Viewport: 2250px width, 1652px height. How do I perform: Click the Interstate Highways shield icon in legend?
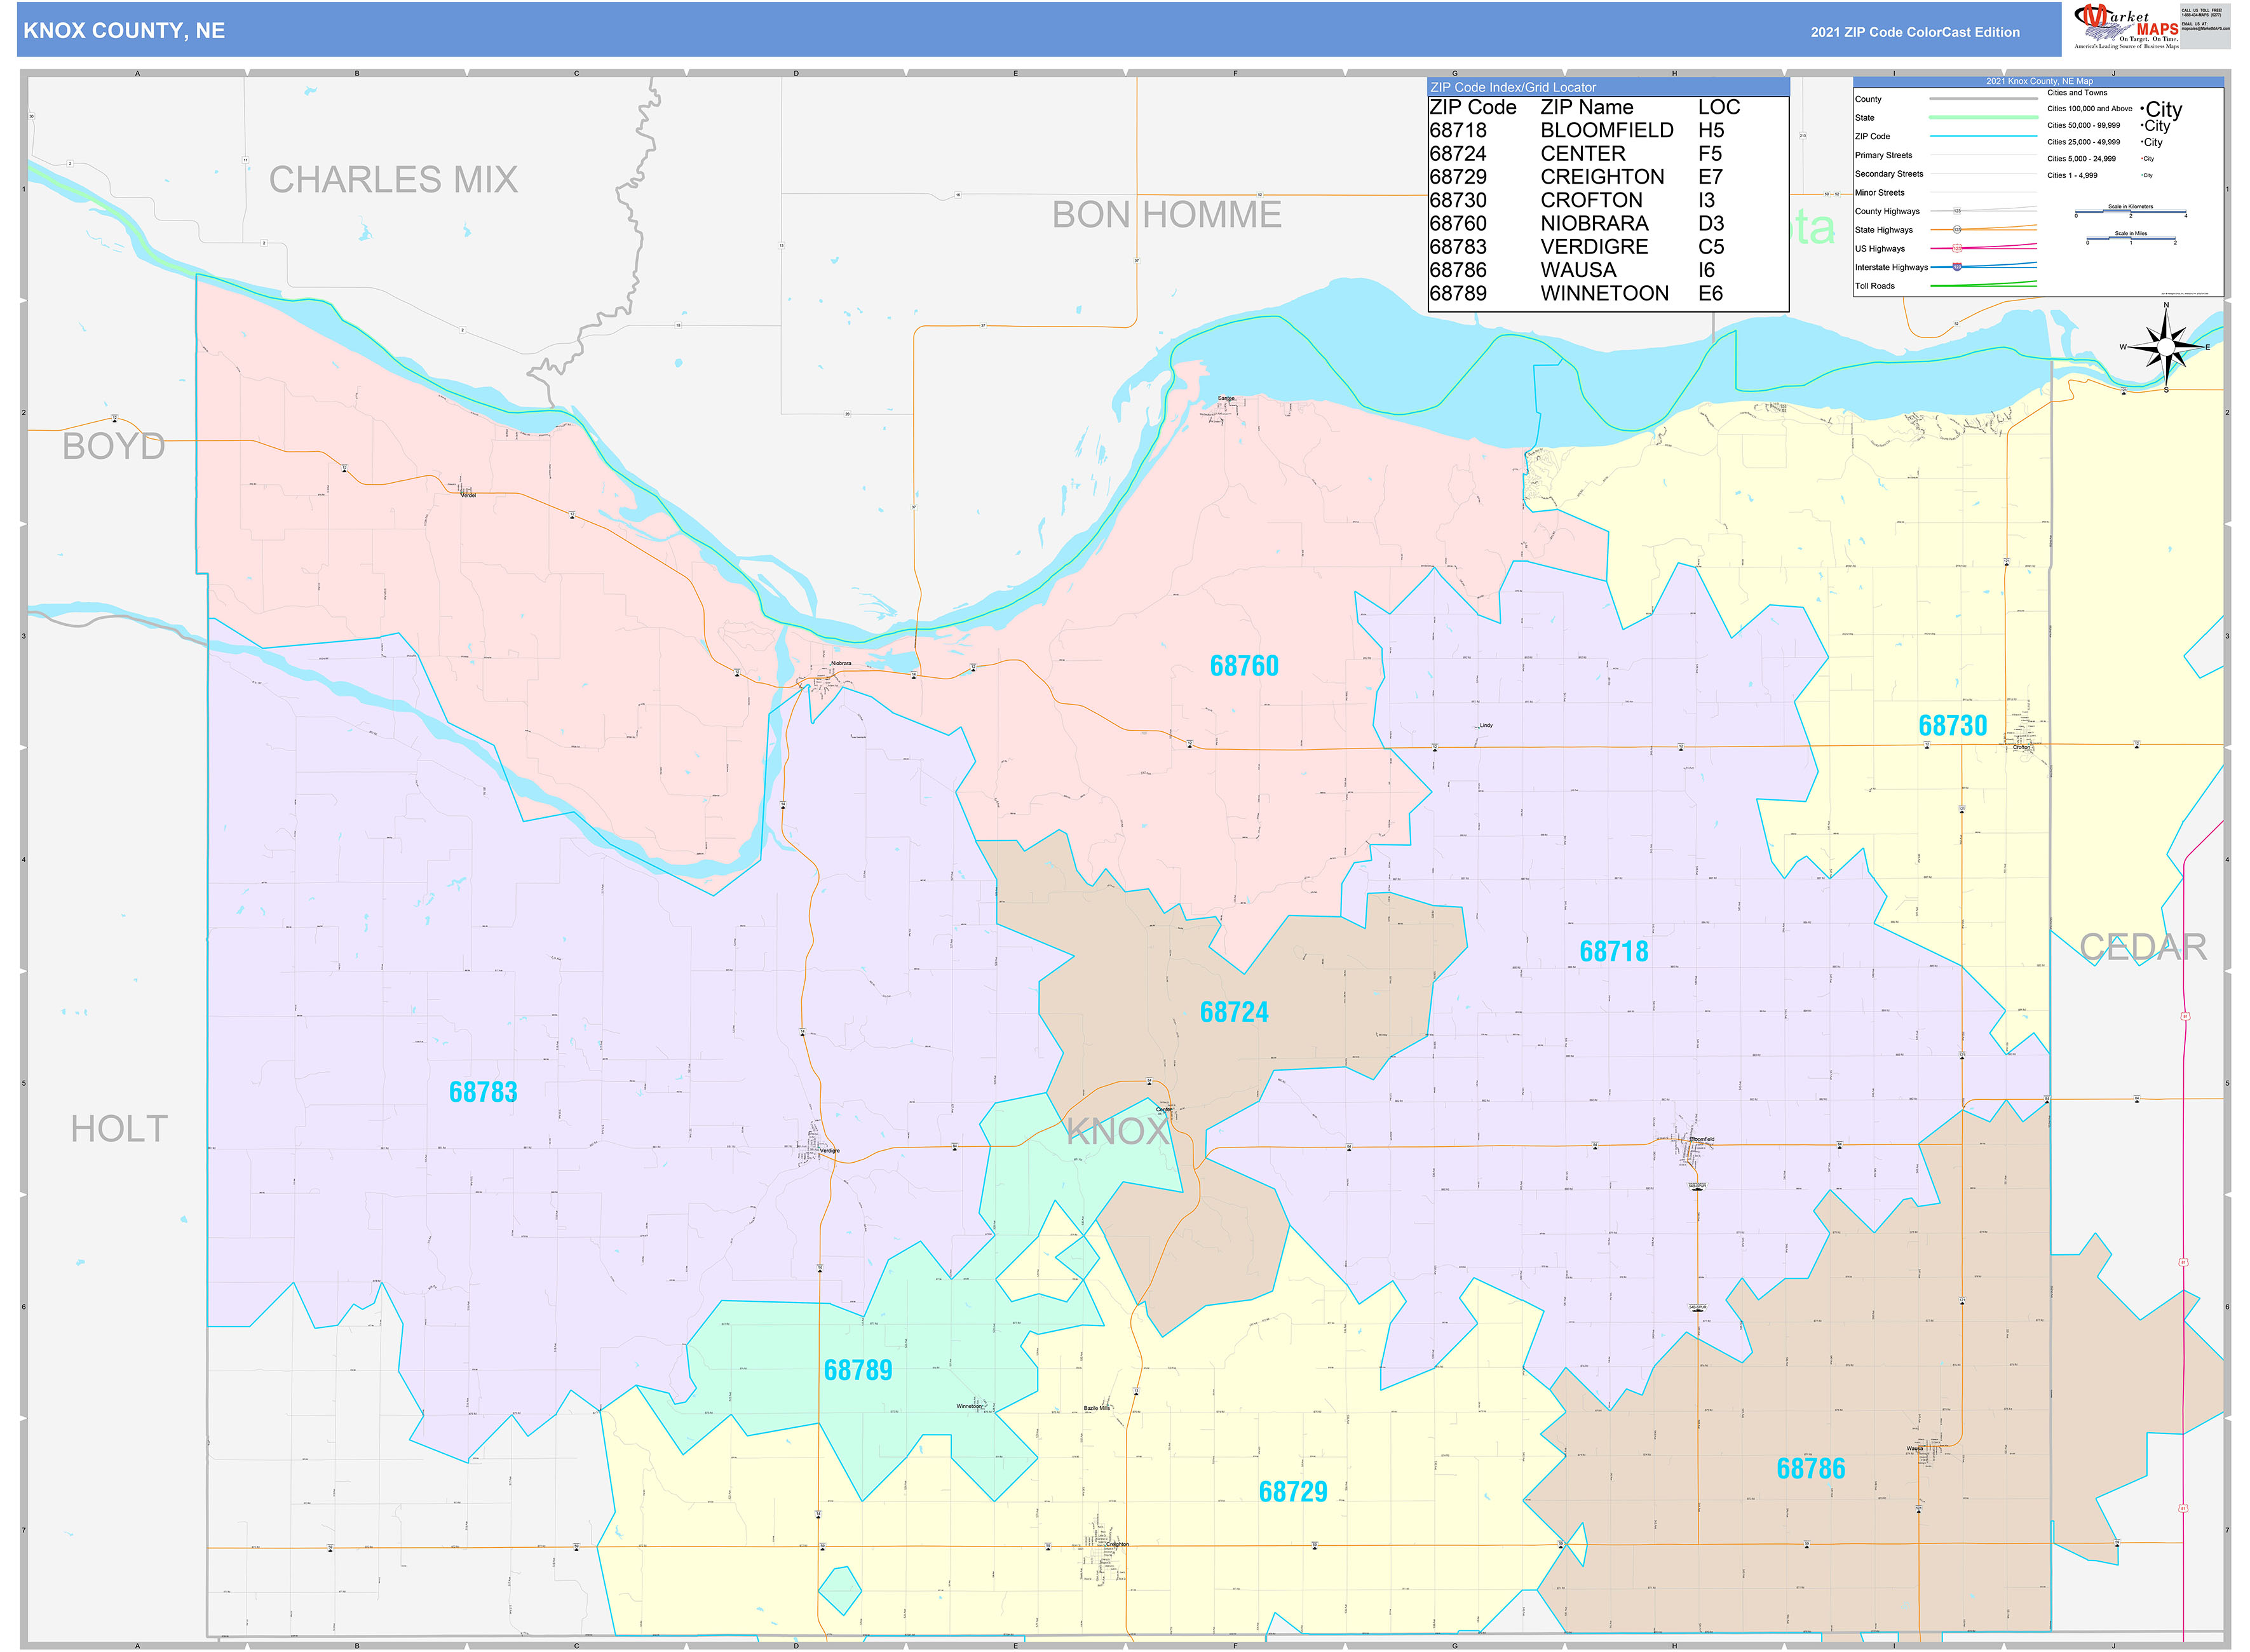coord(1957,267)
